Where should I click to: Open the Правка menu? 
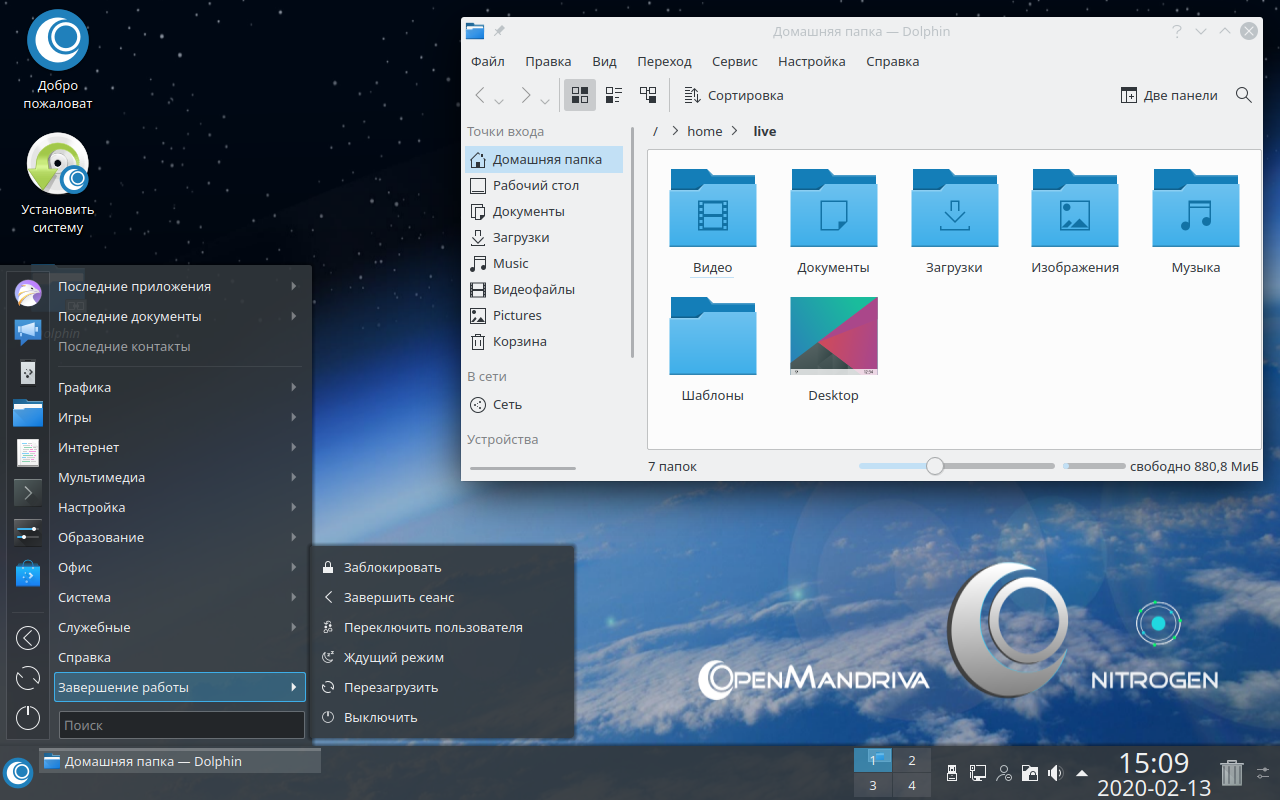[x=548, y=61]
